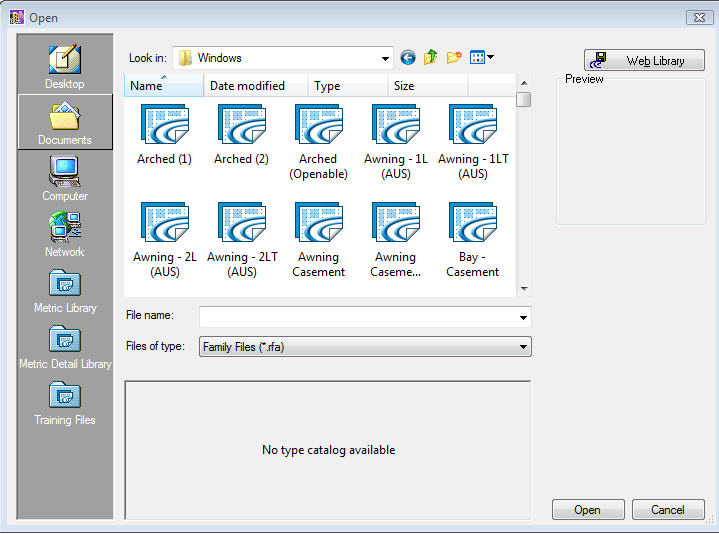Image resolution: width=719 pixels, height=534 pixels.
Task: Select the Awning - 1L (AUS) file
Action: [x=396, y=142]
